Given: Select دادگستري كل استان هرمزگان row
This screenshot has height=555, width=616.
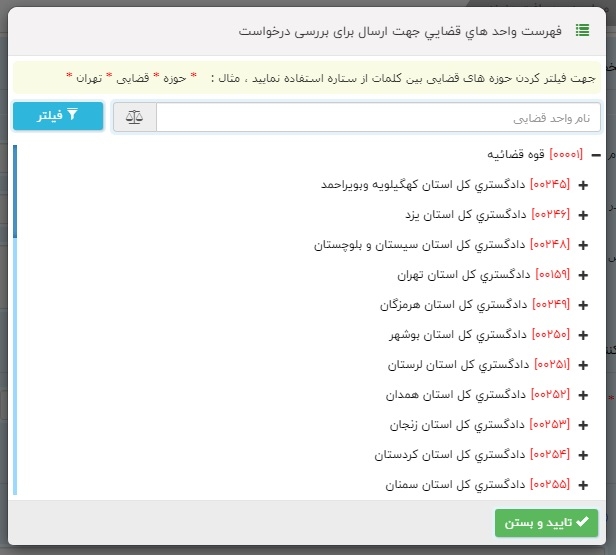Looking at the screenshot, I should [x=475, y=304].
